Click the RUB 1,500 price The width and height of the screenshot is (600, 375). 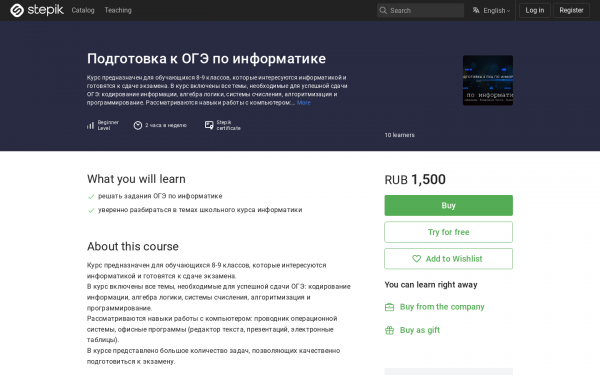(415, 179)
